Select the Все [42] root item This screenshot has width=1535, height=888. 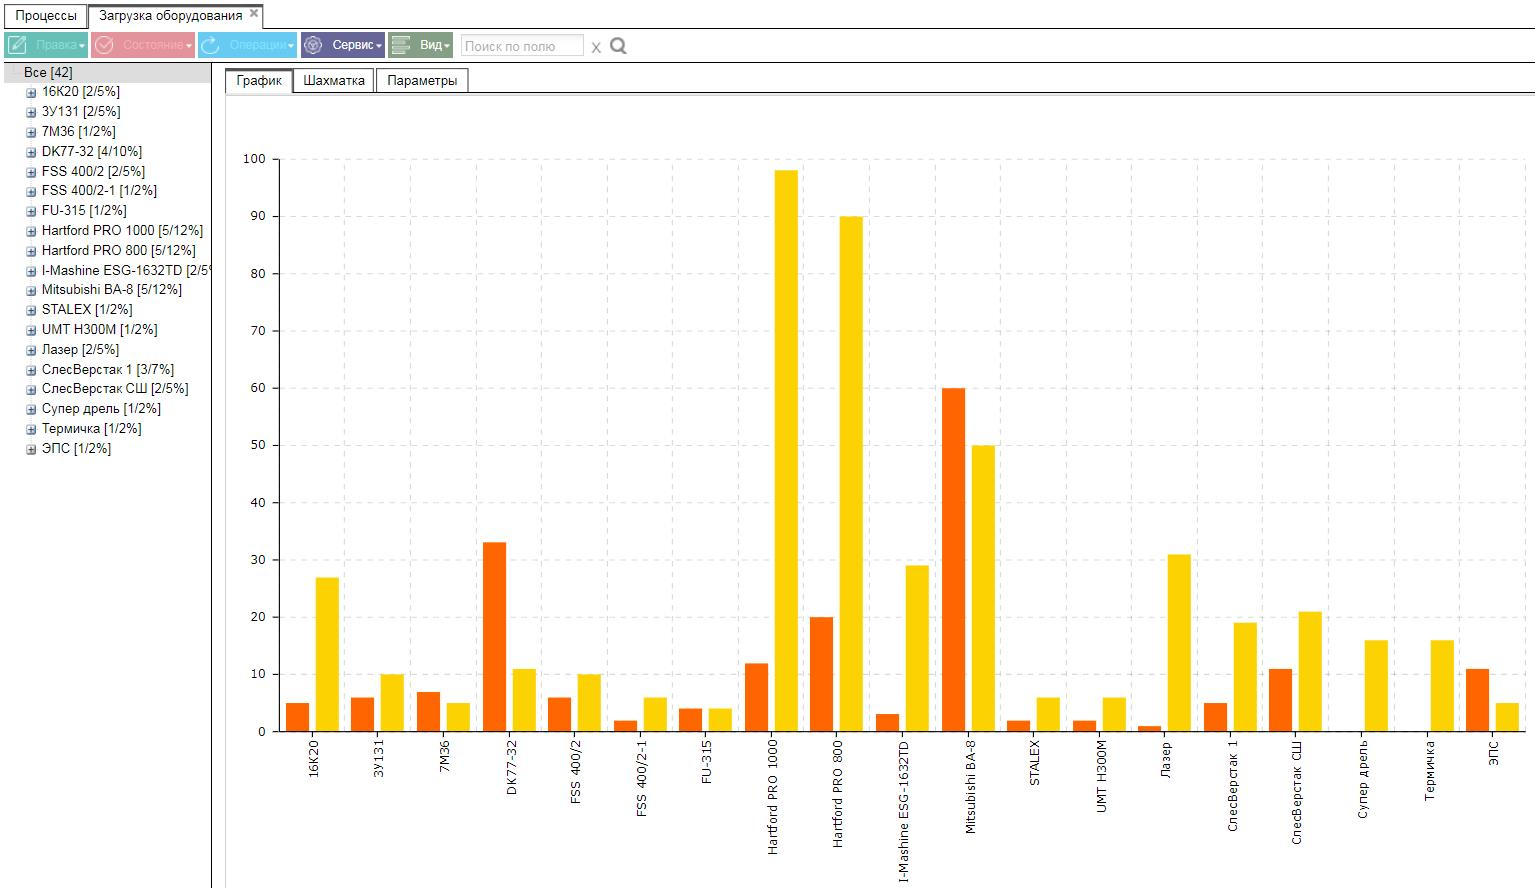(48, 72)
